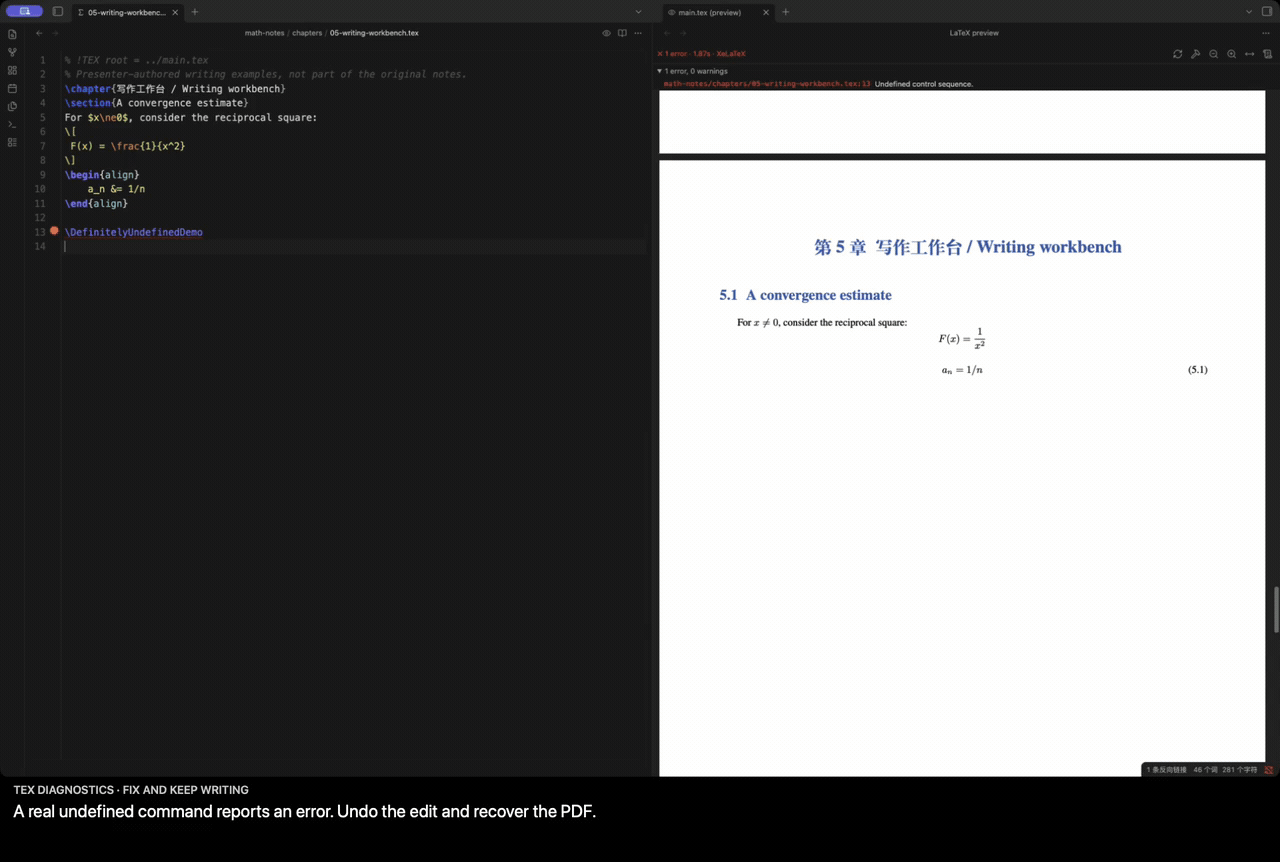
Task: Switch to reading view book icon
Action: (x=622, y=33)
